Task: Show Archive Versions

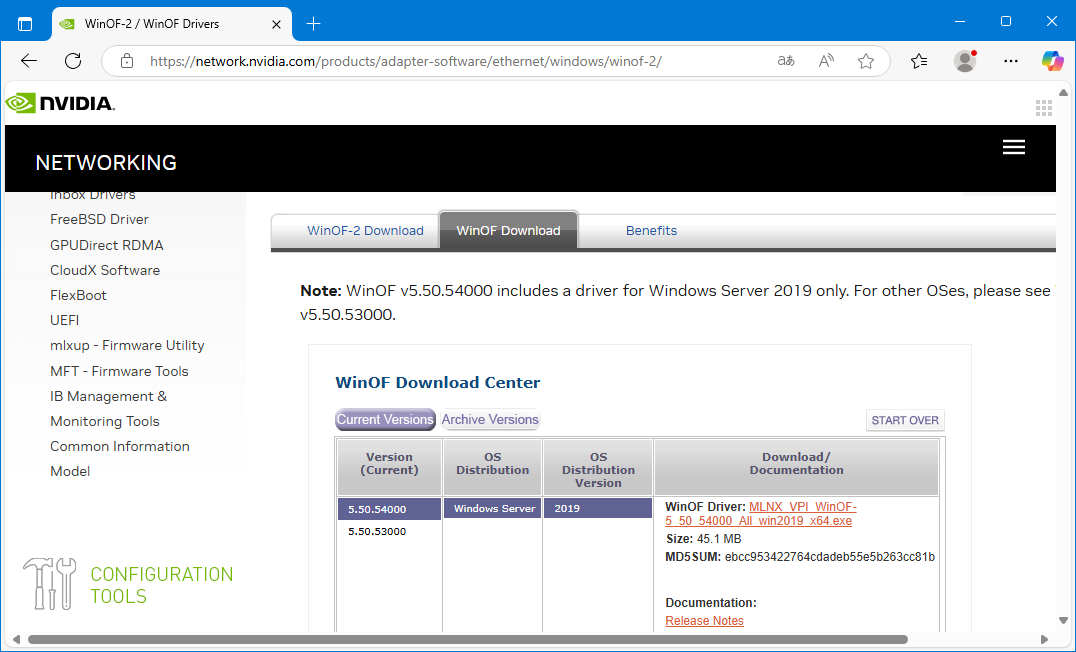Action: coord(490,420)
